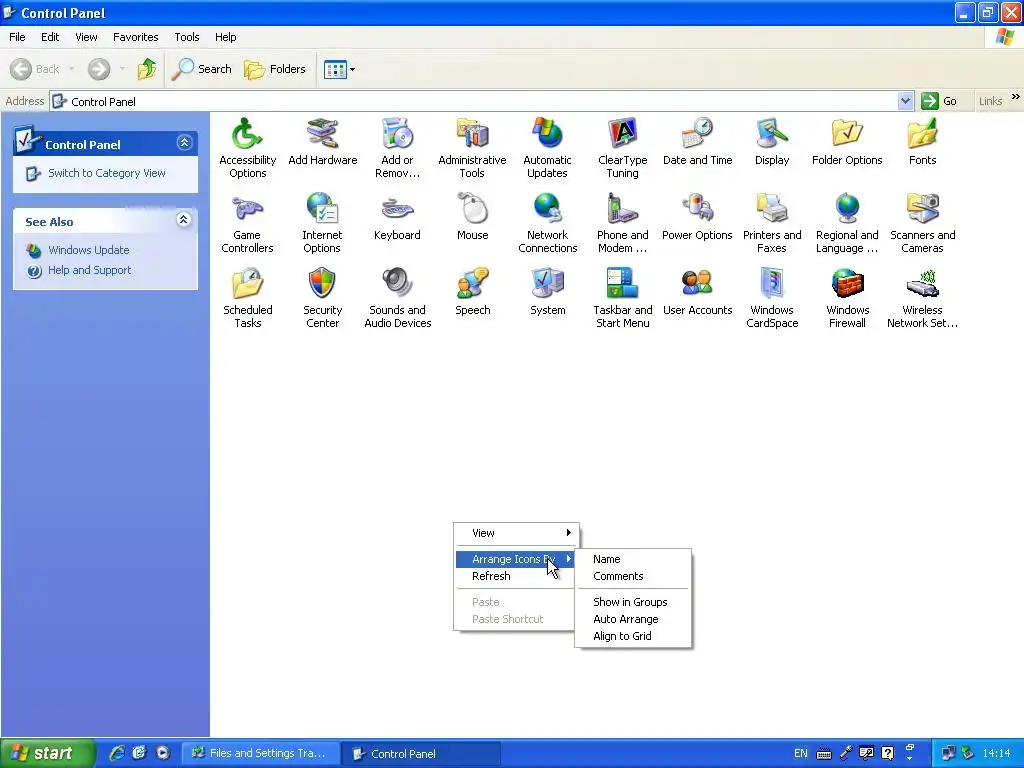Open the Edit menu
This screenshot has height=768, width=1024.
50,37
